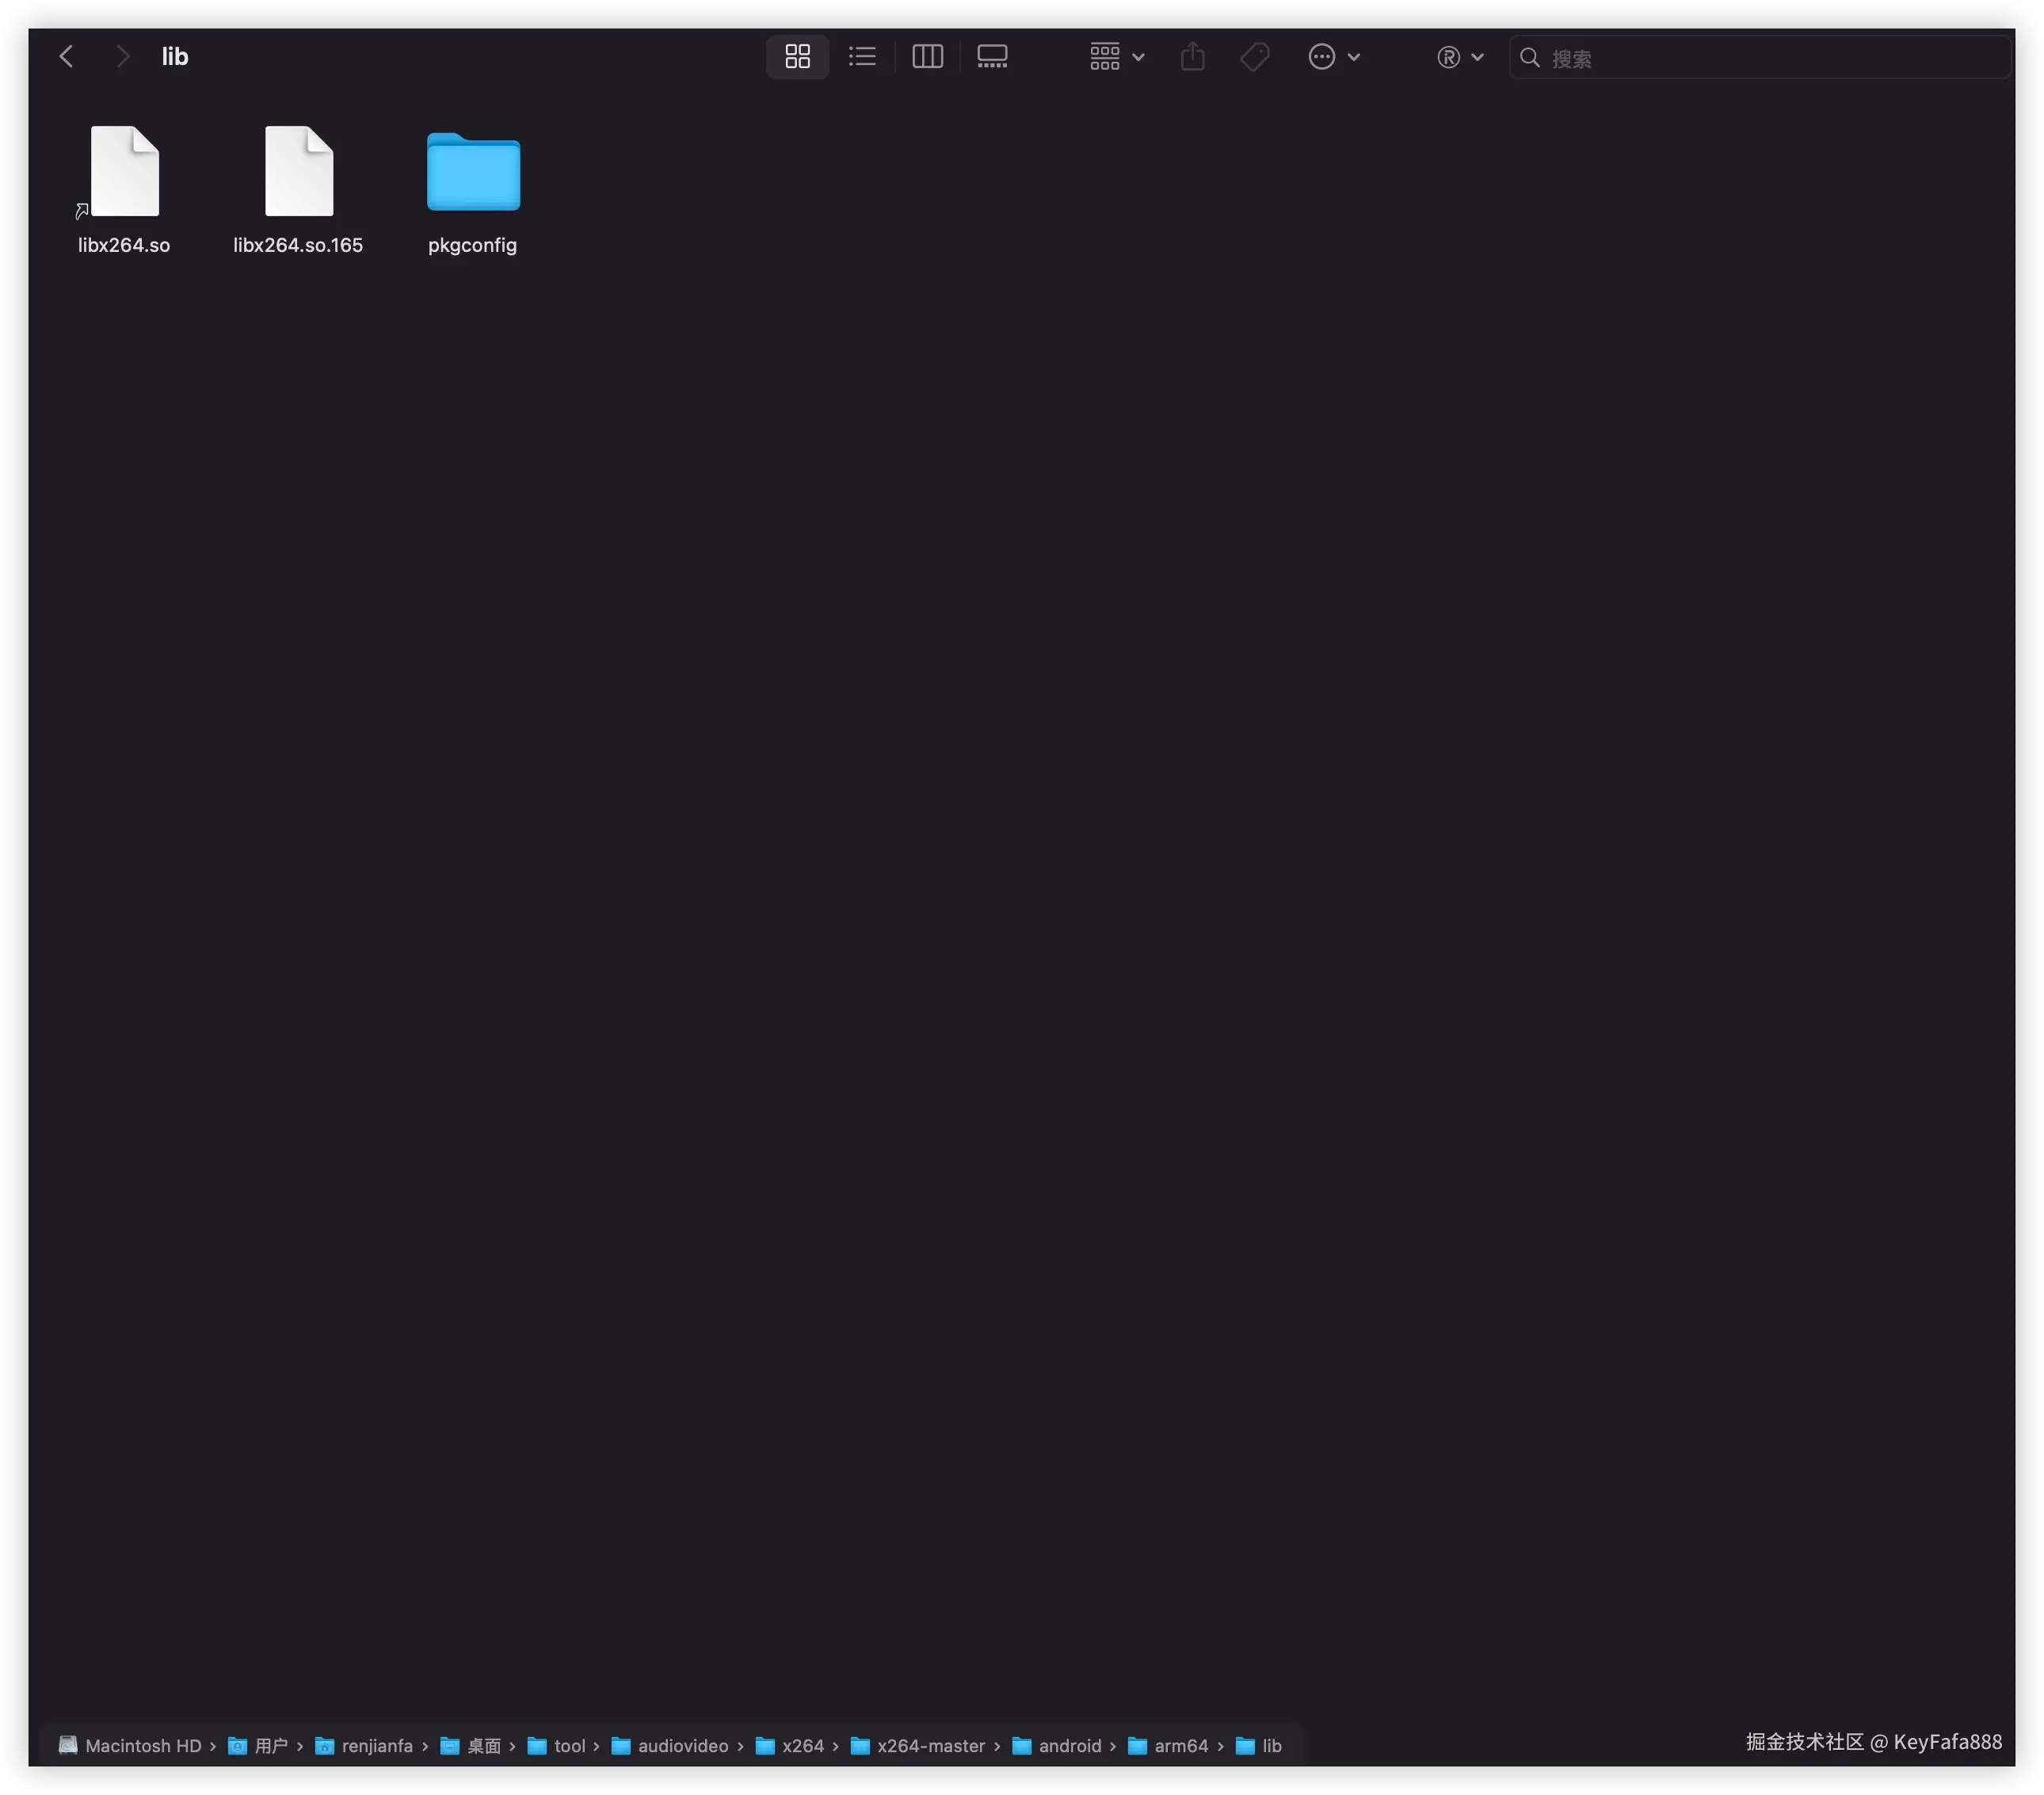Select the pkgconfig folder
2044x1795 pixels.
473,172
